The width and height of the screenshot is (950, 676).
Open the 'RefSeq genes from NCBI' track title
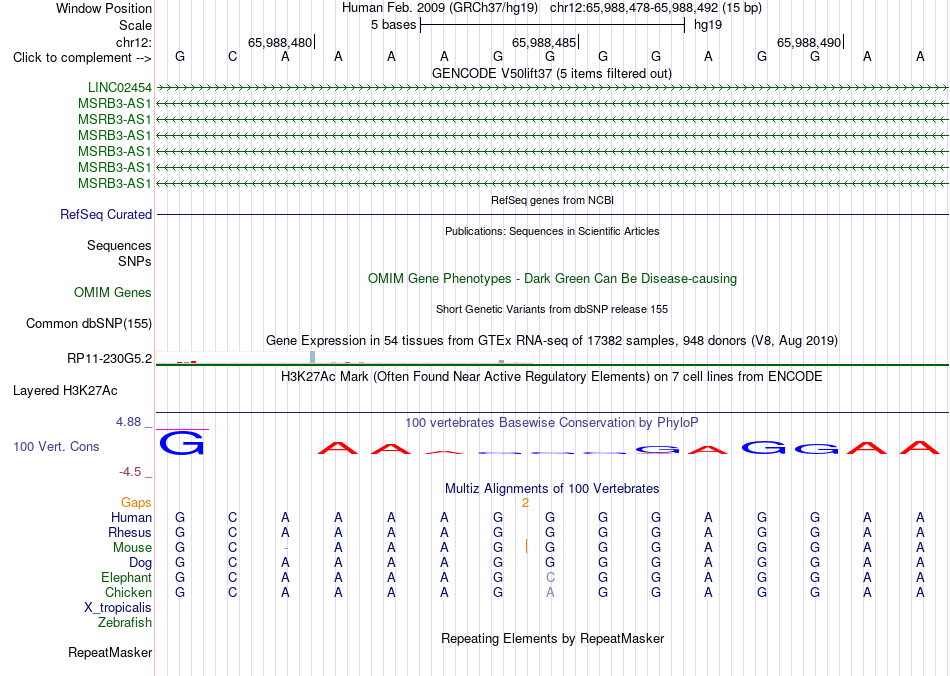click(552, 200)
